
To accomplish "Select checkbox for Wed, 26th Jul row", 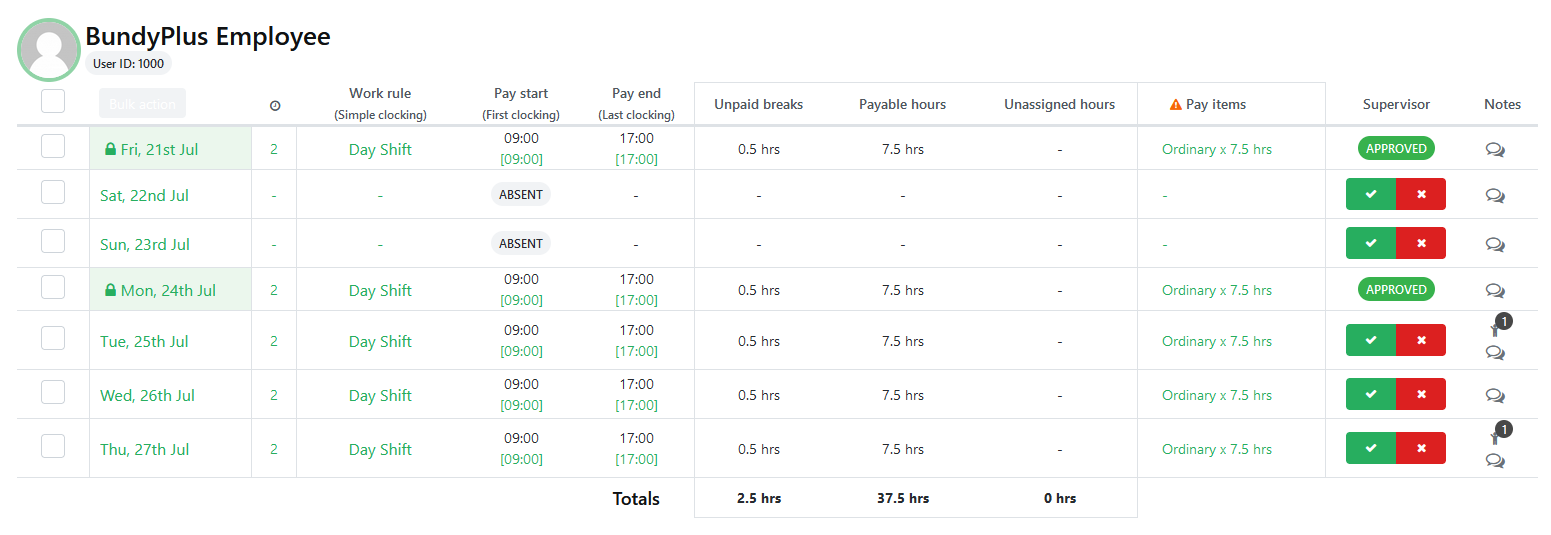I will (53, 392).
